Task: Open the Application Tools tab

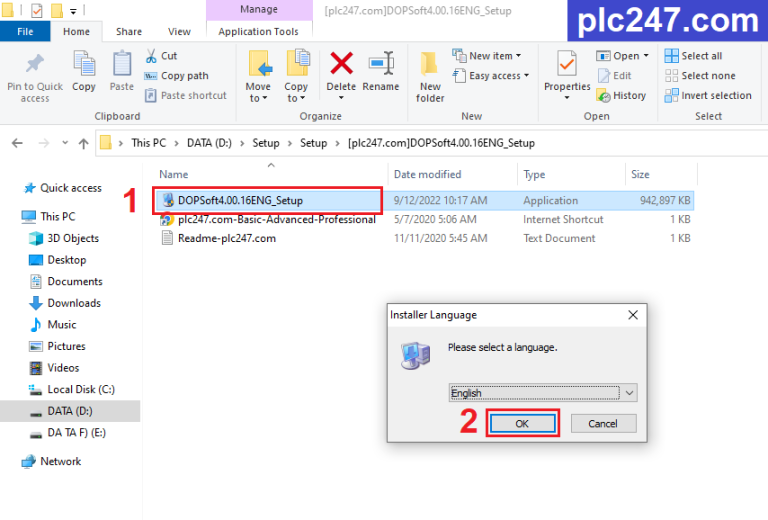Action: (x=259, y=31)
